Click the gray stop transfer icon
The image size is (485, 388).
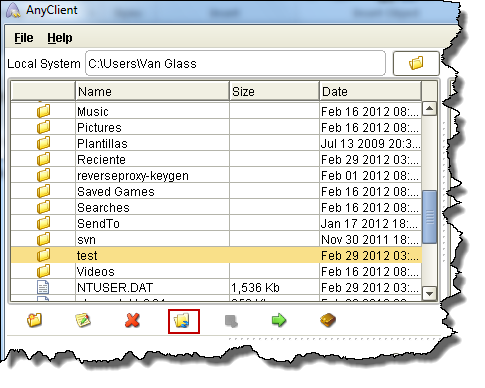(x=231, y=321)
